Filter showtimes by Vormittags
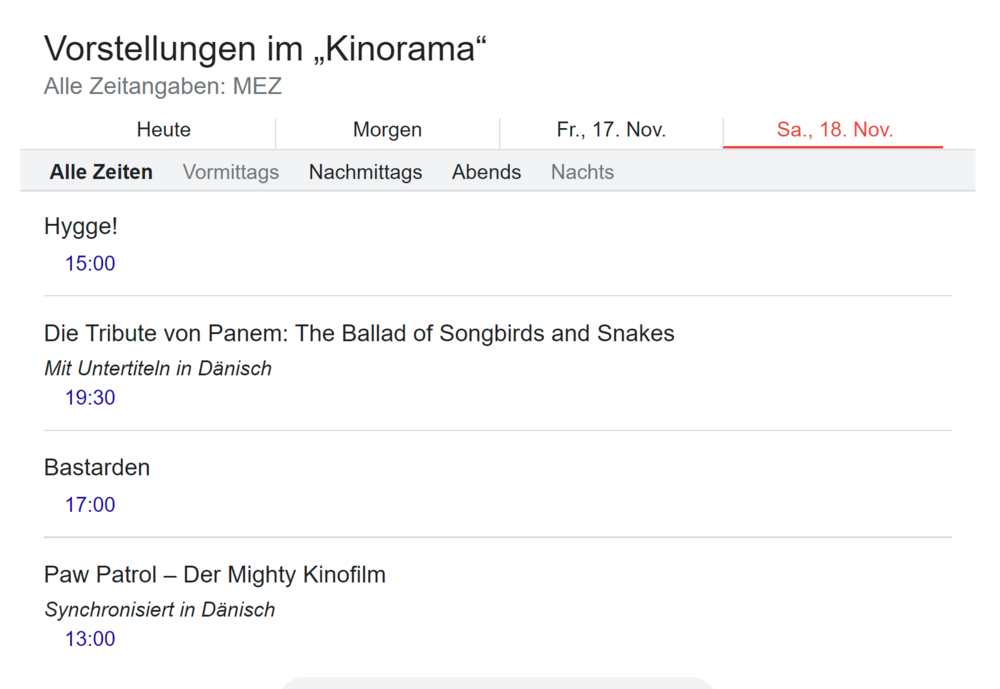 [231, 172]
